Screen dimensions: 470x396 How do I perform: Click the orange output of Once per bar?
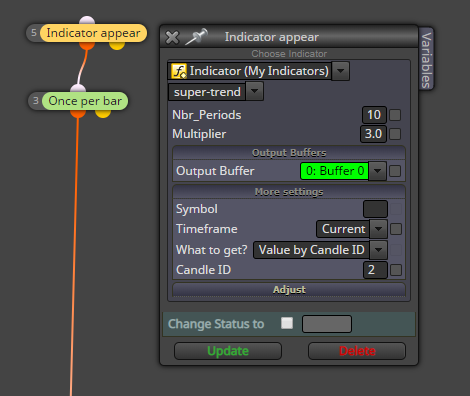click(x=78, y=113)
